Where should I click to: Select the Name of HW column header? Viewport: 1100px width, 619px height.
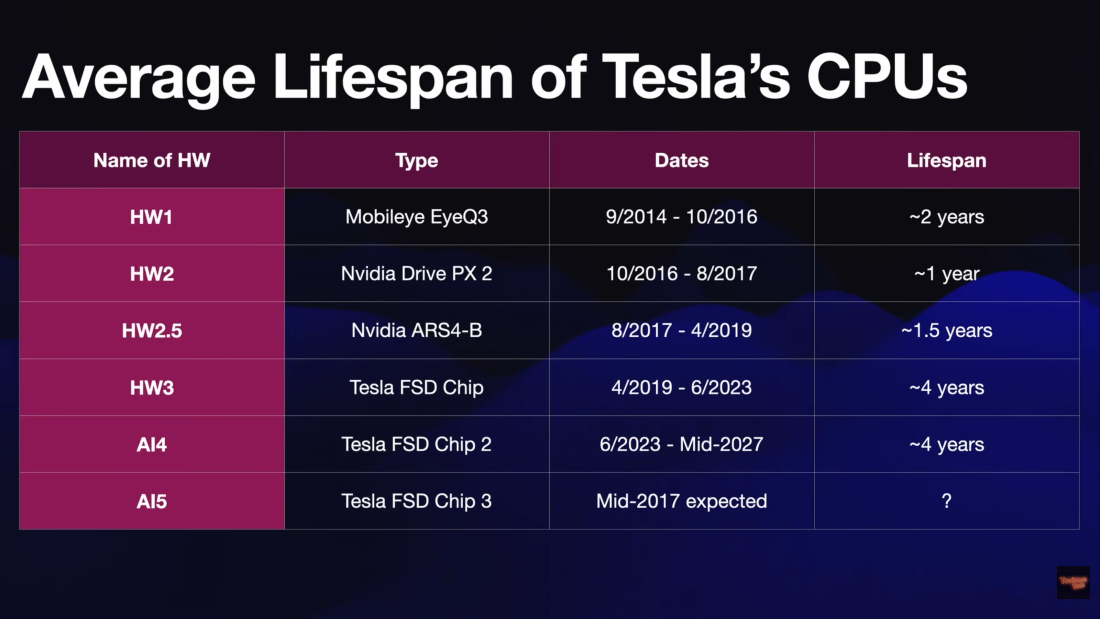tap(152, 160)
